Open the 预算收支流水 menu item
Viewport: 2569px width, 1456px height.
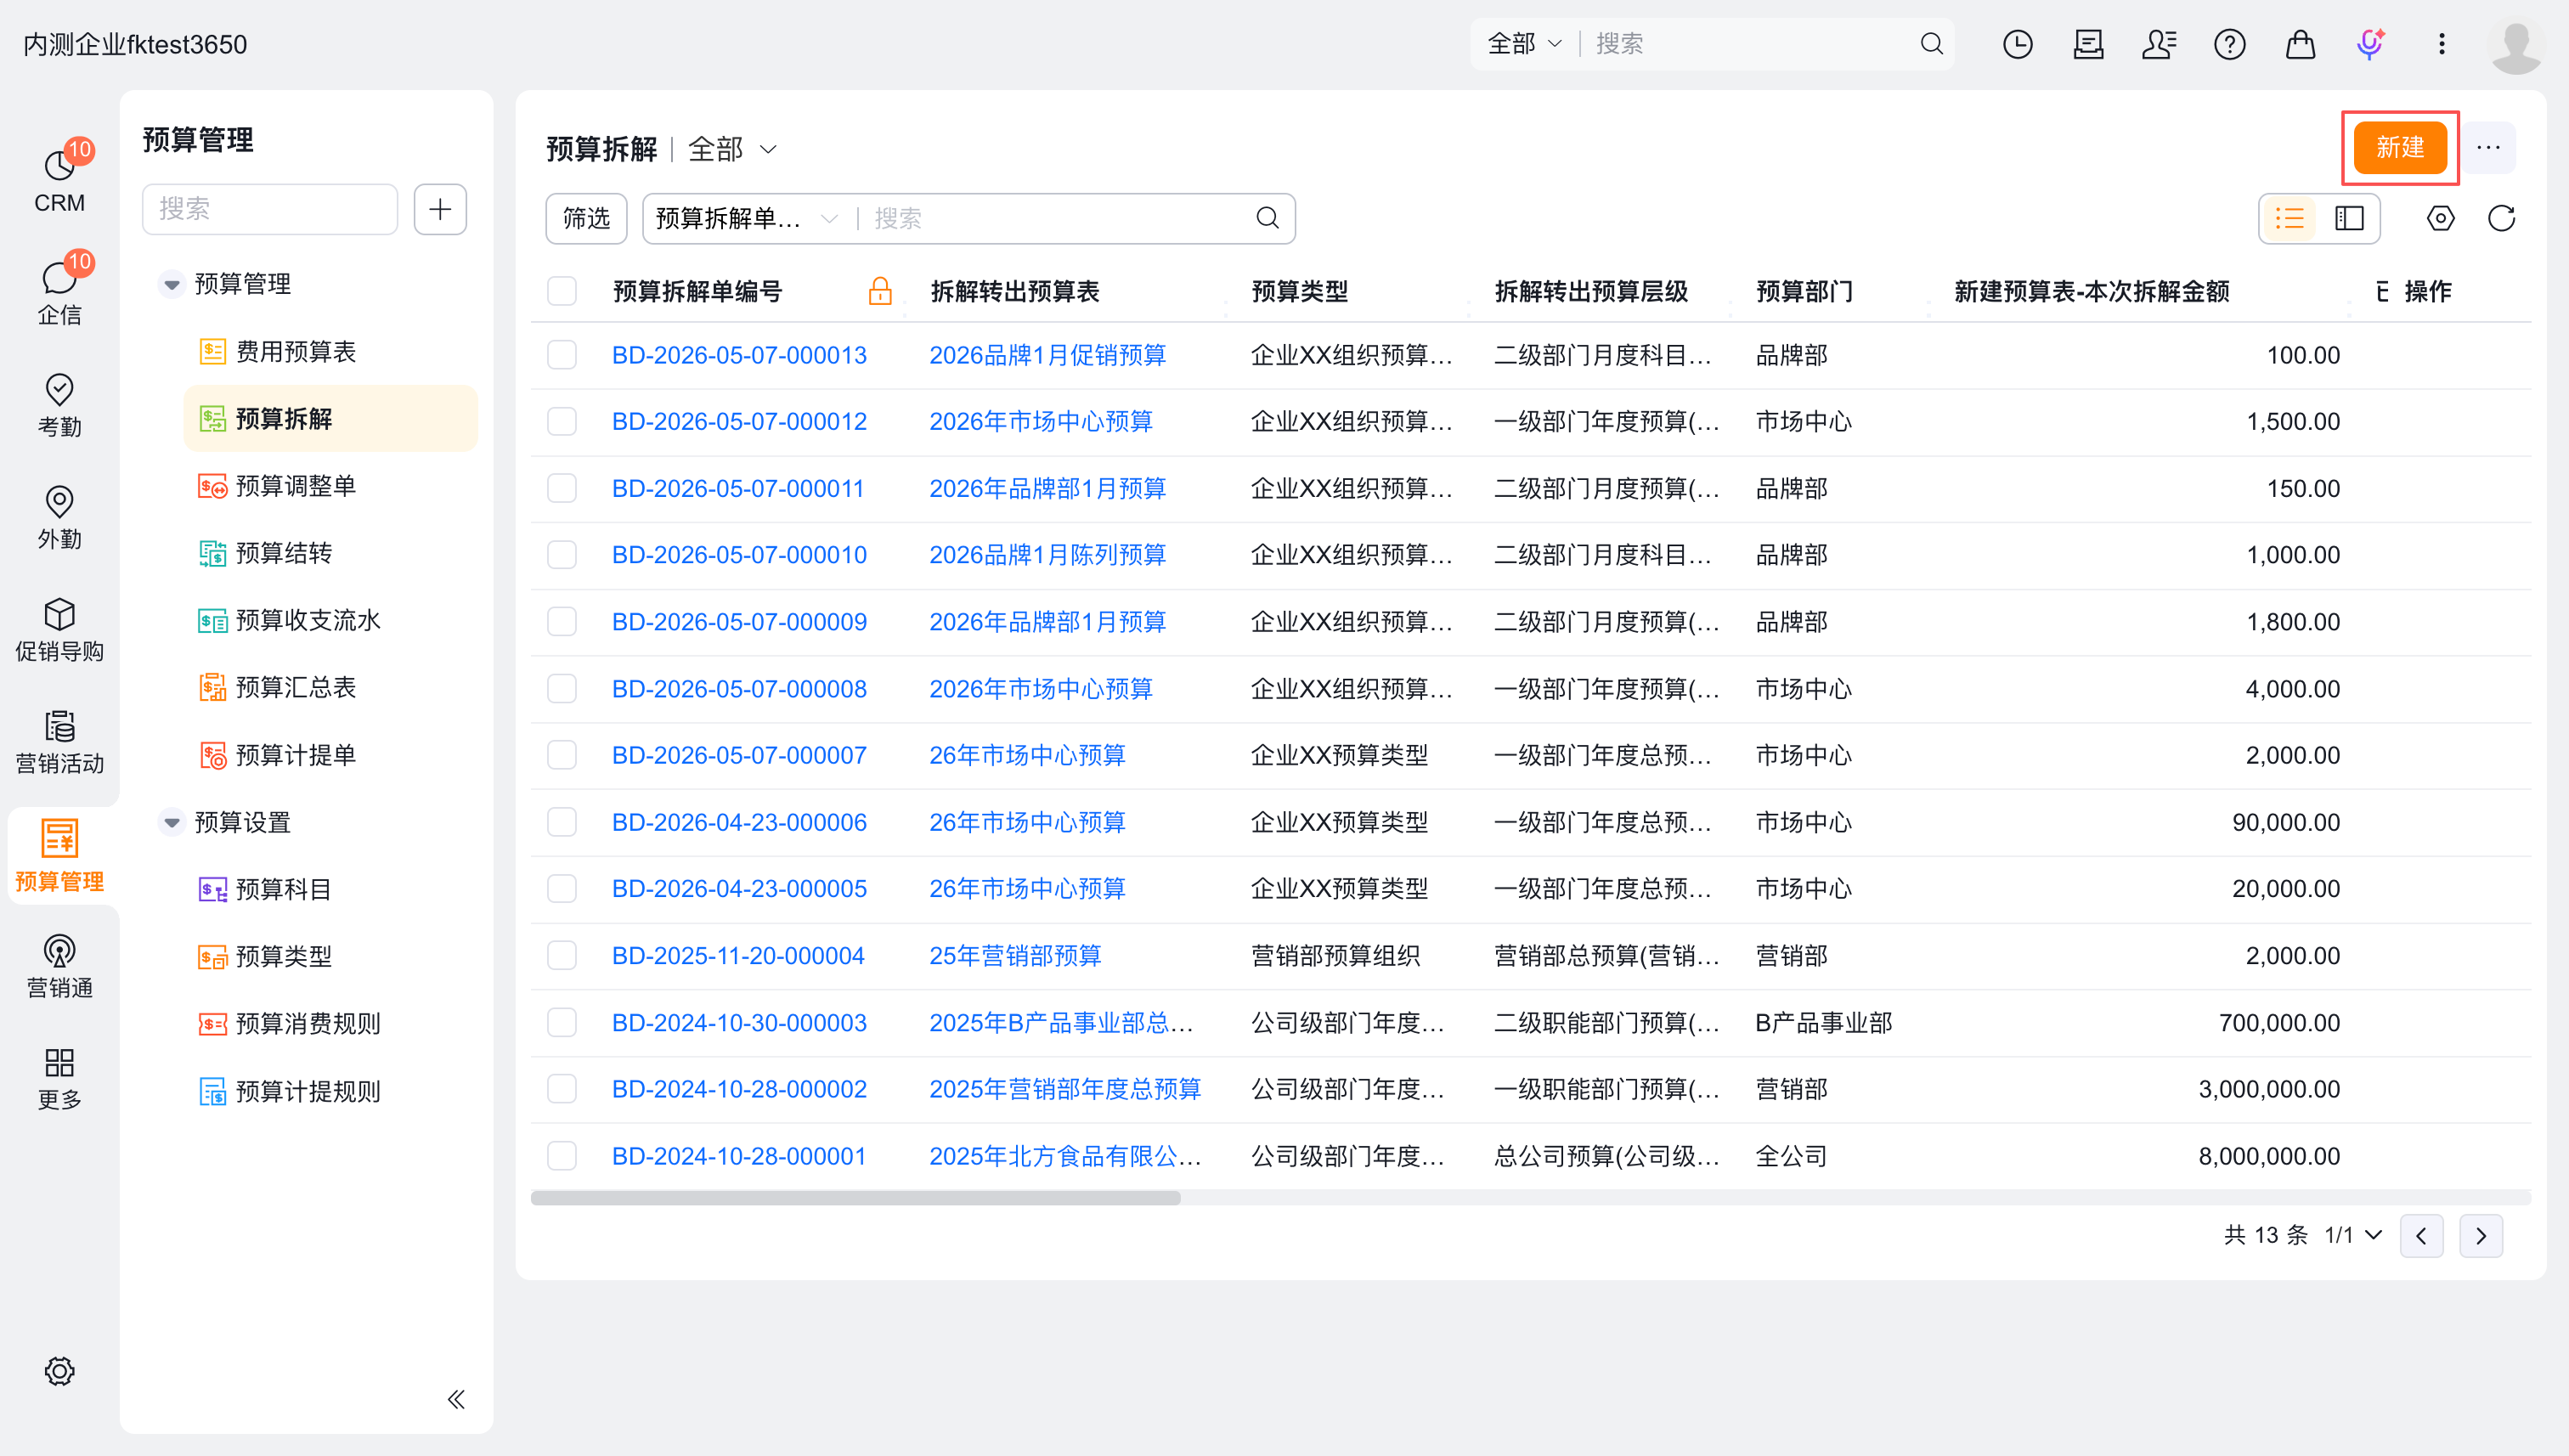(x=330, y=620)
